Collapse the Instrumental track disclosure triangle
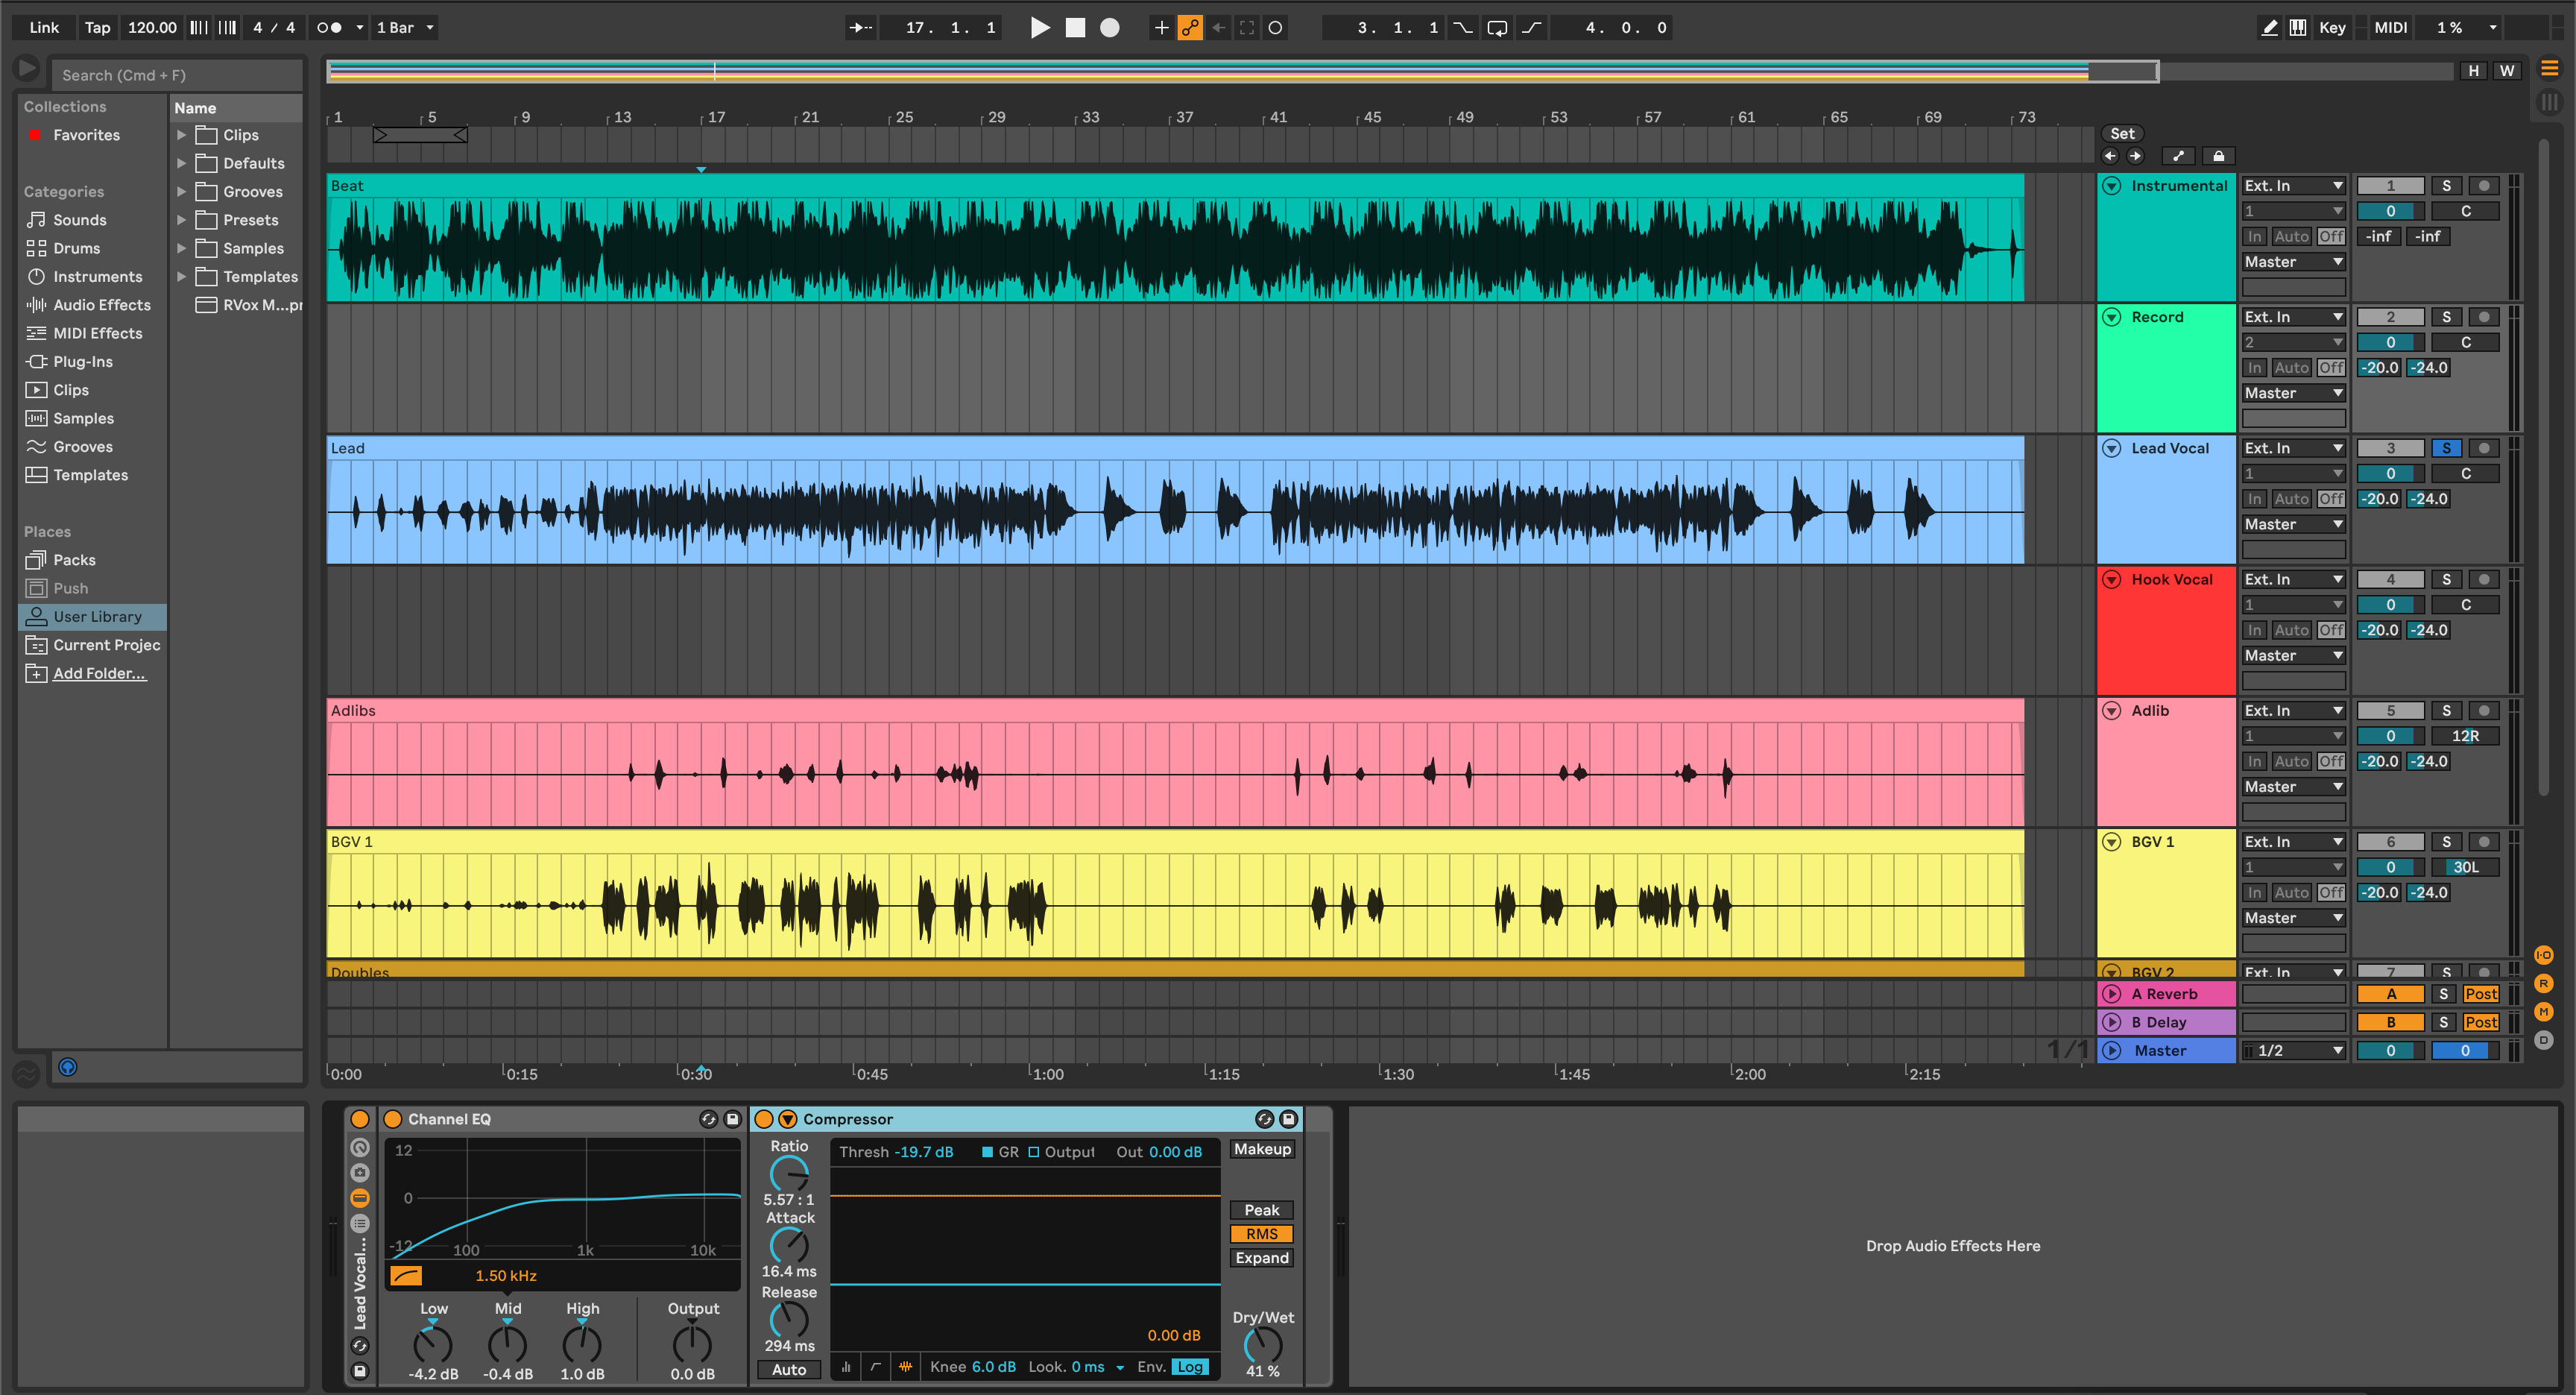The image size is (2576, 1395). 2112,185
